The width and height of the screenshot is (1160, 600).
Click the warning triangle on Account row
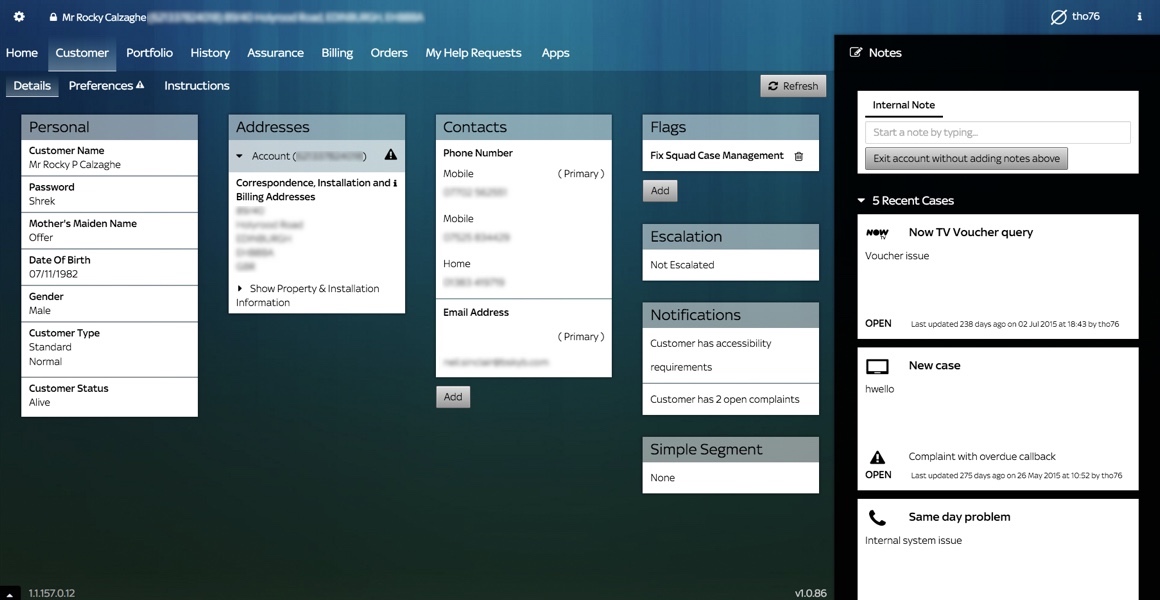click(390, 155)
